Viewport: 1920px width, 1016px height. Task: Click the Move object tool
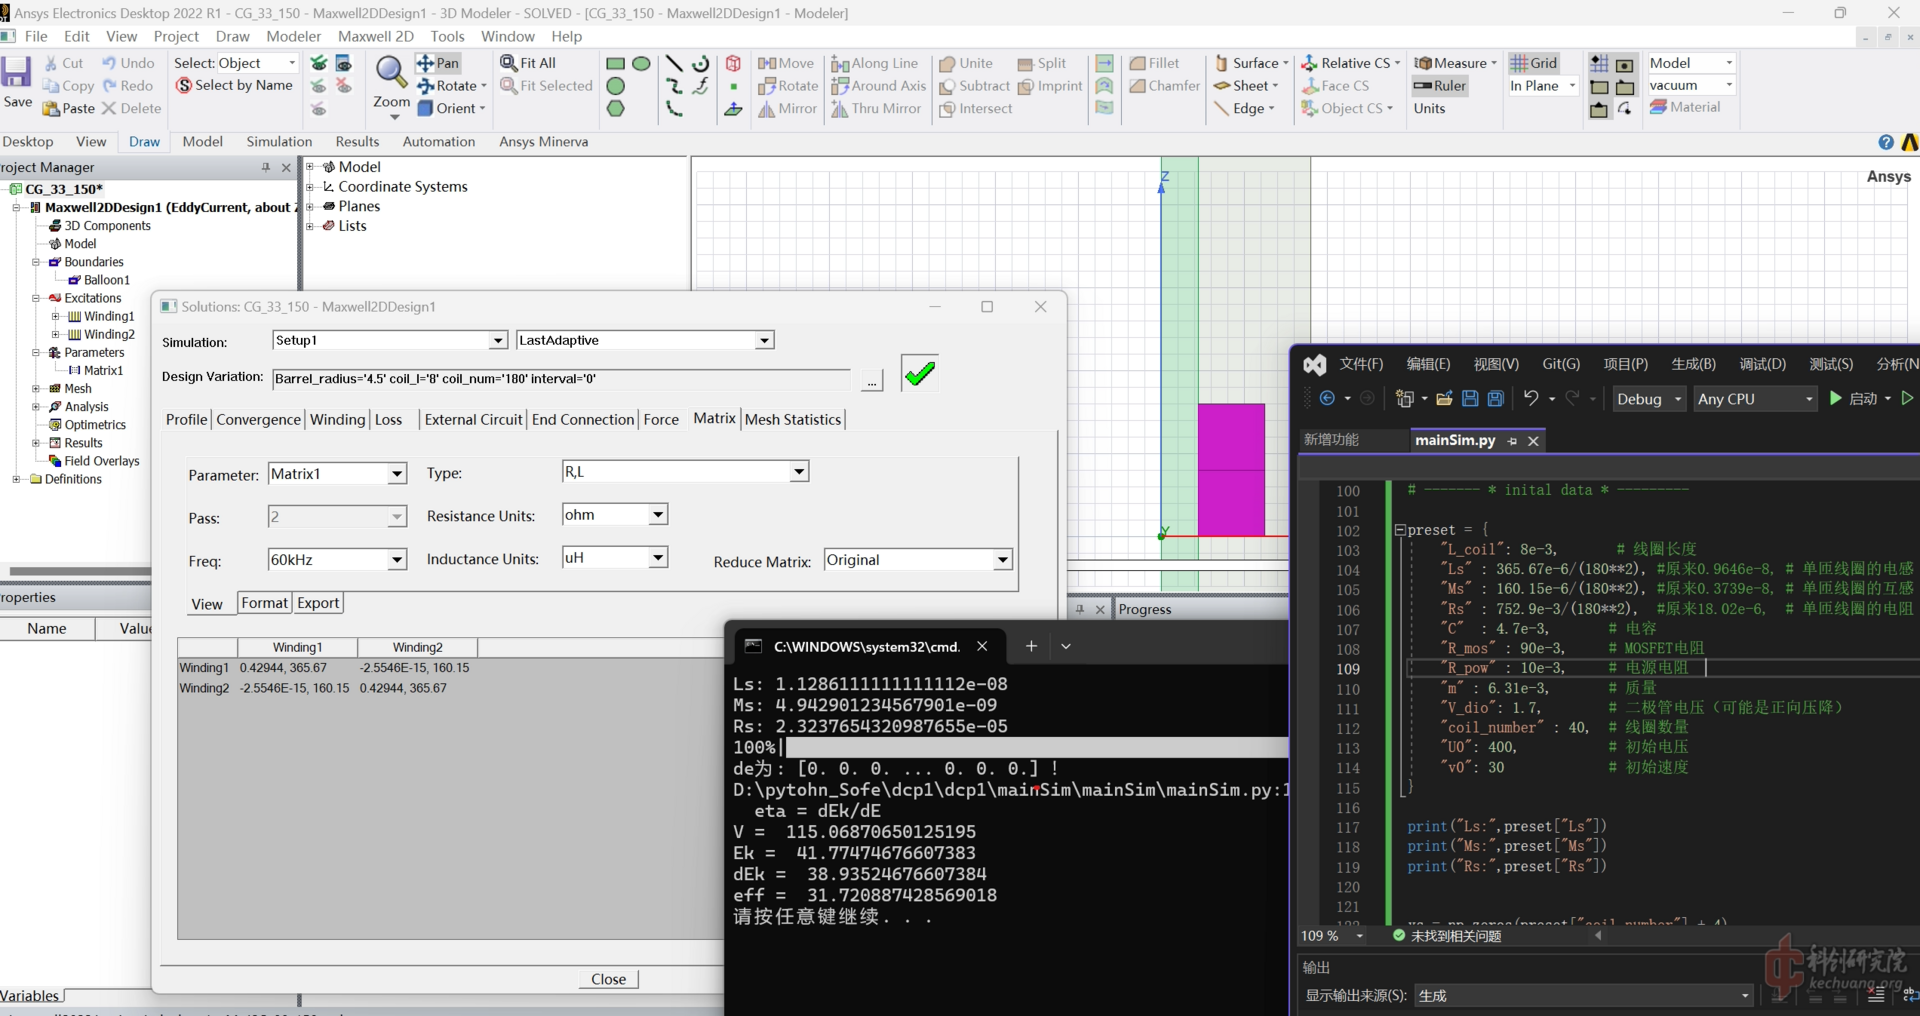[786, 63]
